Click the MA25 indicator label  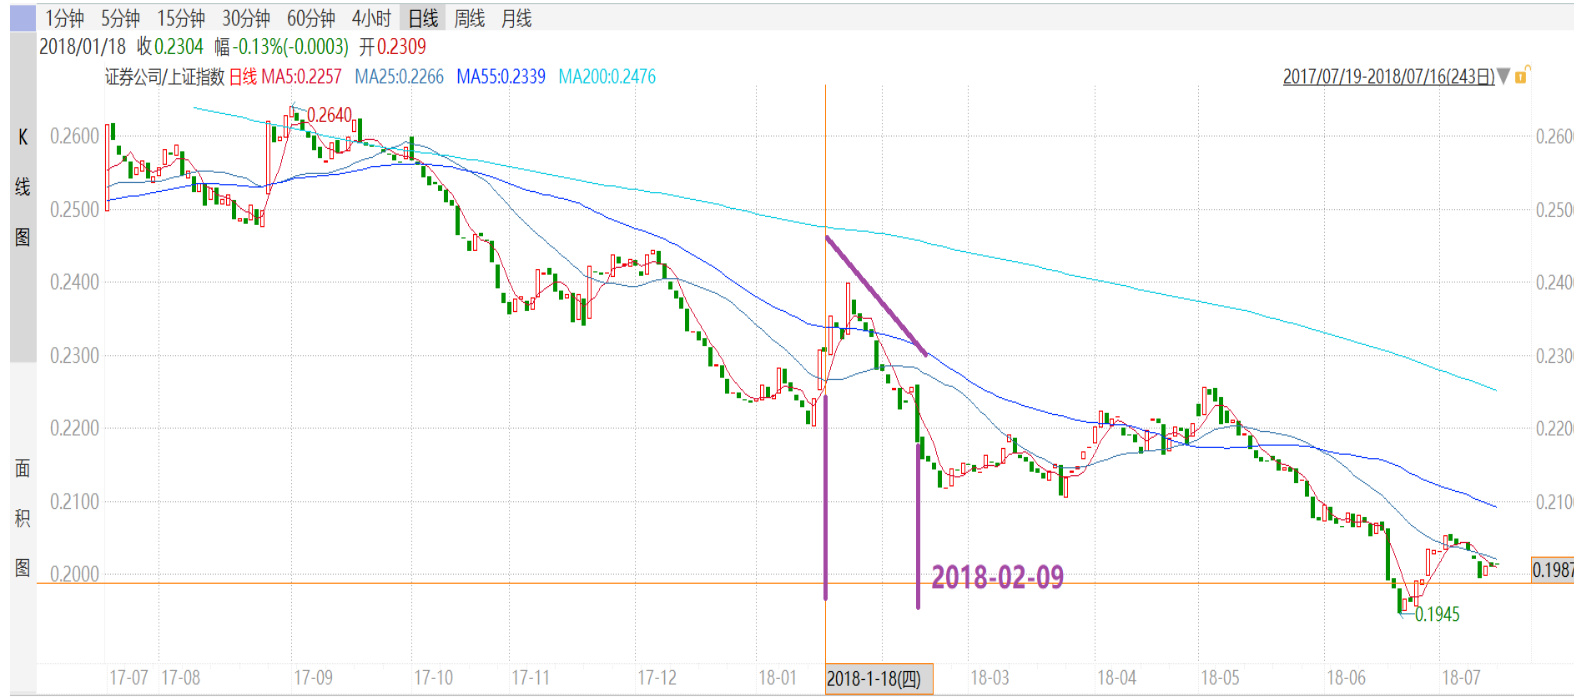pyautogui.click(x=399, y=77)
